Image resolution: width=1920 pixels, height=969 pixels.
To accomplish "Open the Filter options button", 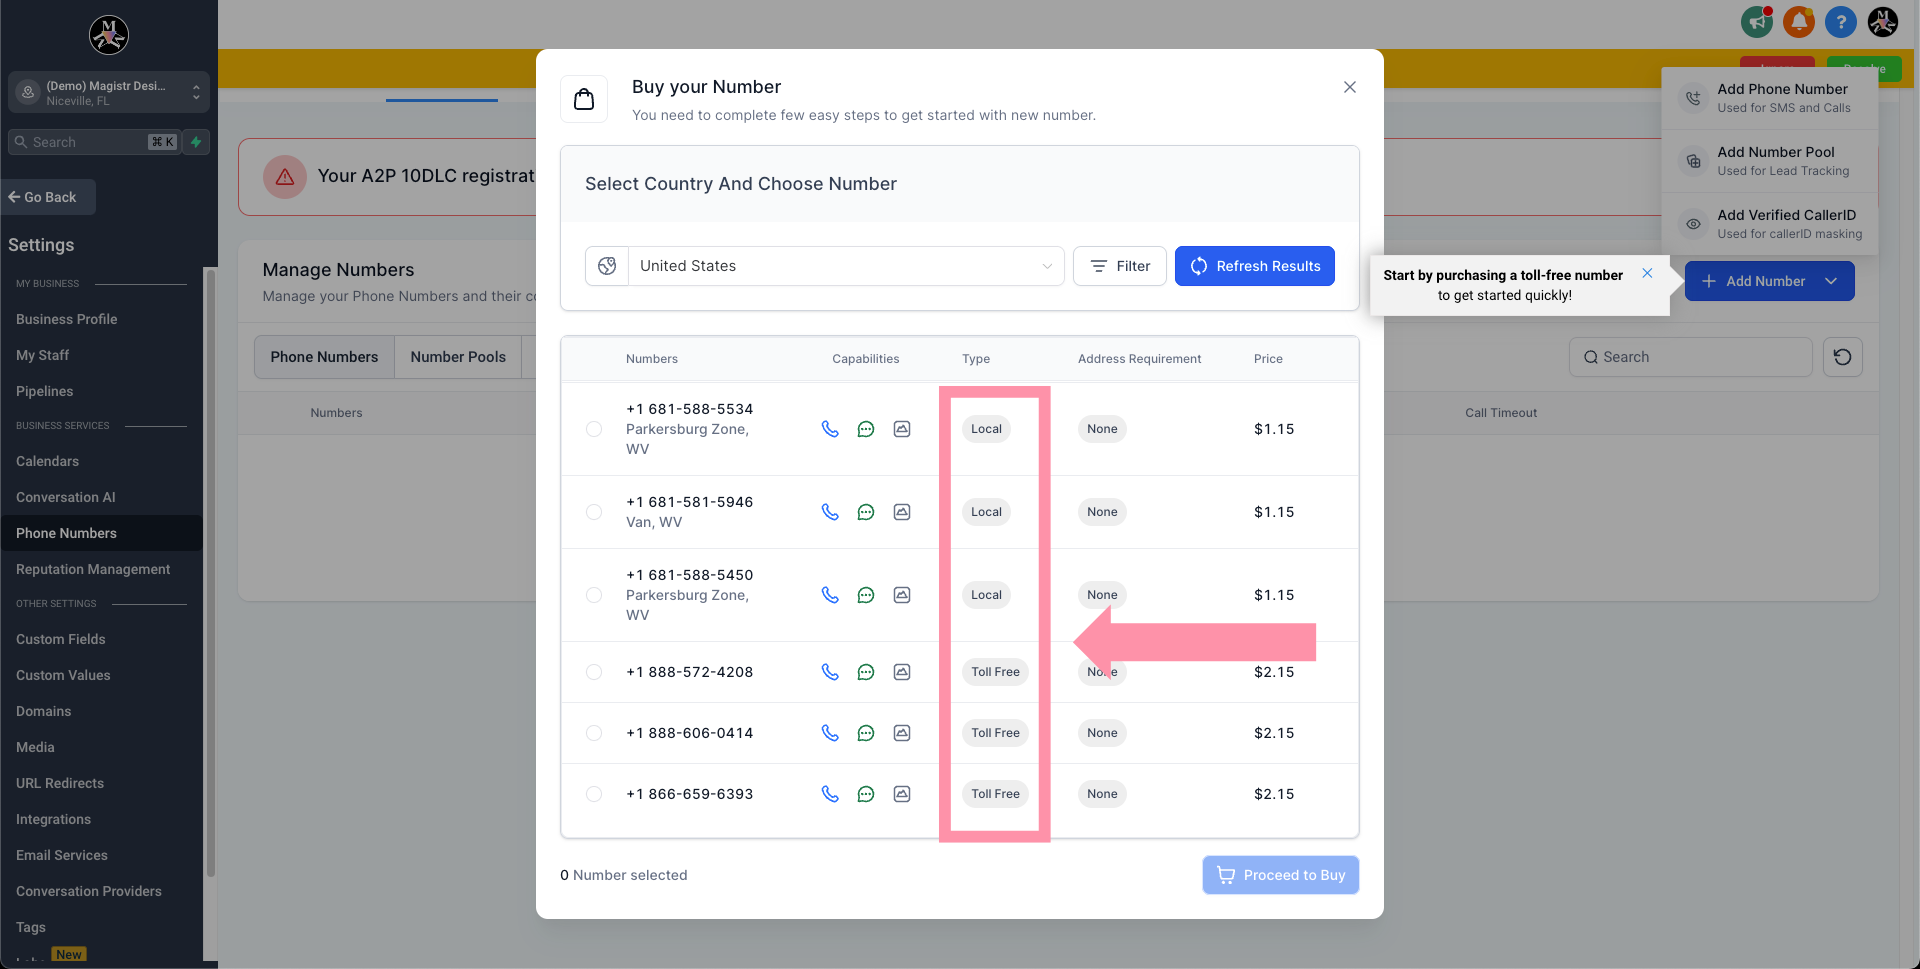I will pos(1119,266).
